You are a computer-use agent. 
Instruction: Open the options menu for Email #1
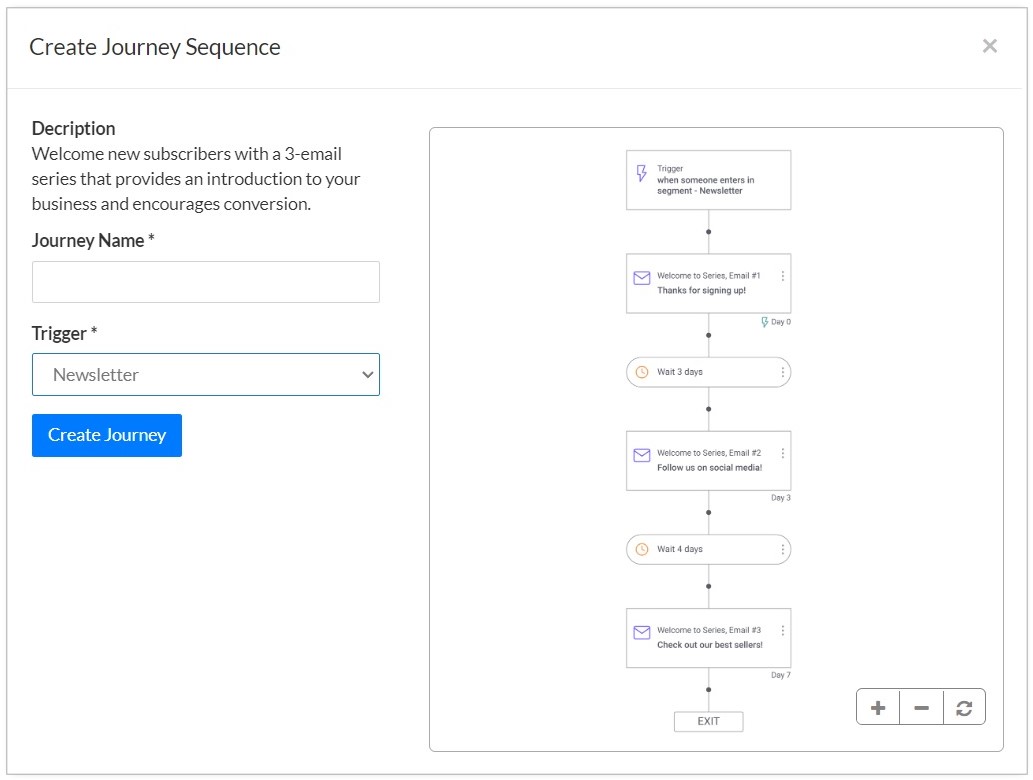783,276
